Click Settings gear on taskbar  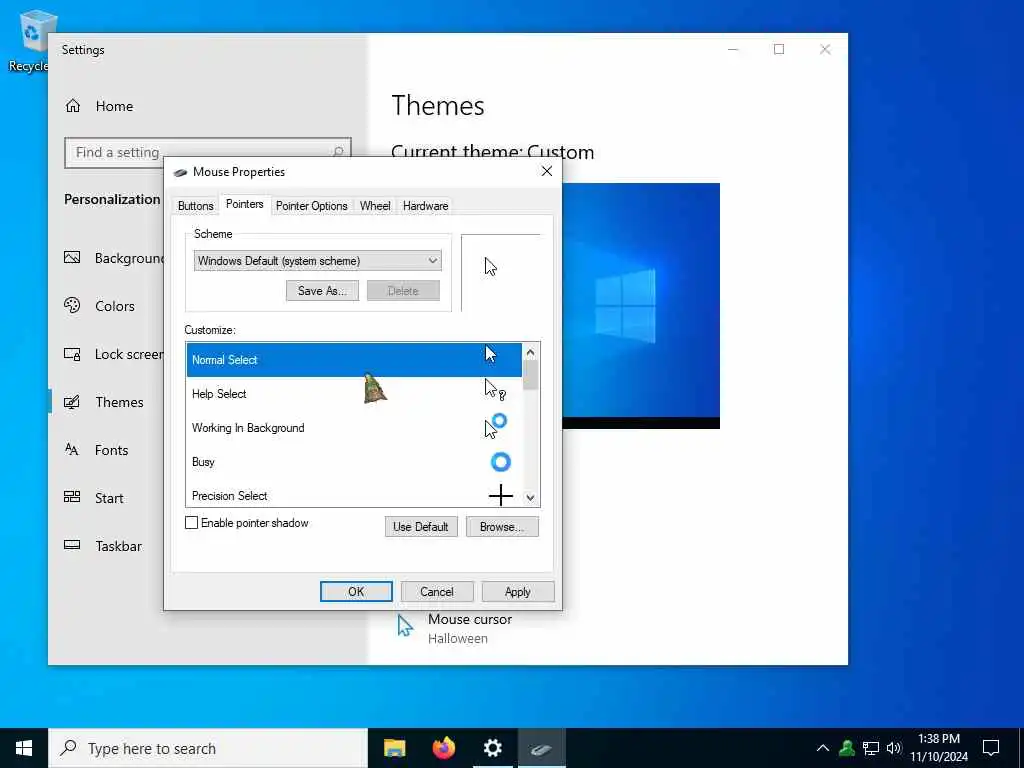point(492,748)
